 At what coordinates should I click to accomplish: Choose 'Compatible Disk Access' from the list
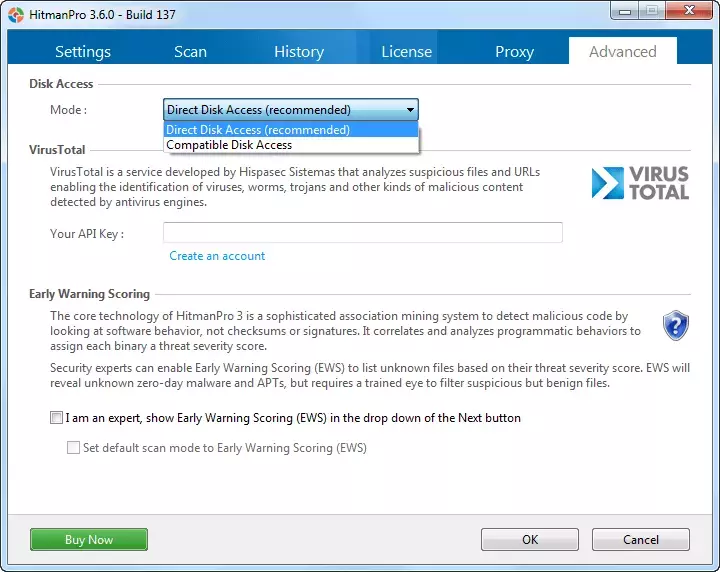point(291,145)
